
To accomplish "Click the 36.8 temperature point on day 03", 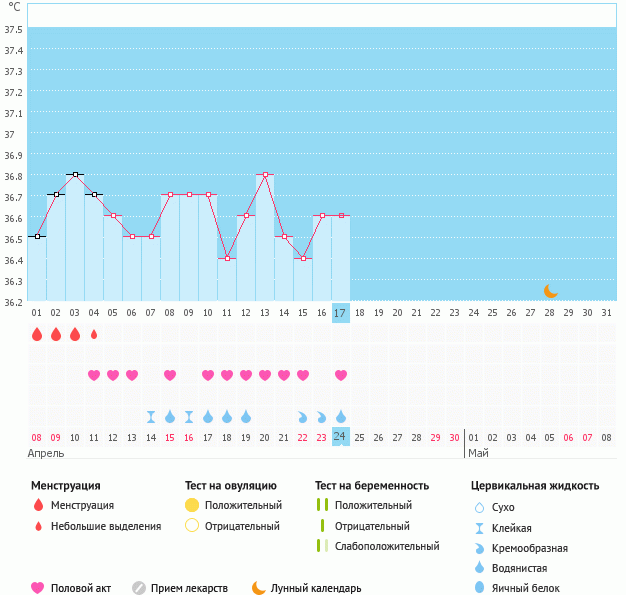I will tap(75, 174).
